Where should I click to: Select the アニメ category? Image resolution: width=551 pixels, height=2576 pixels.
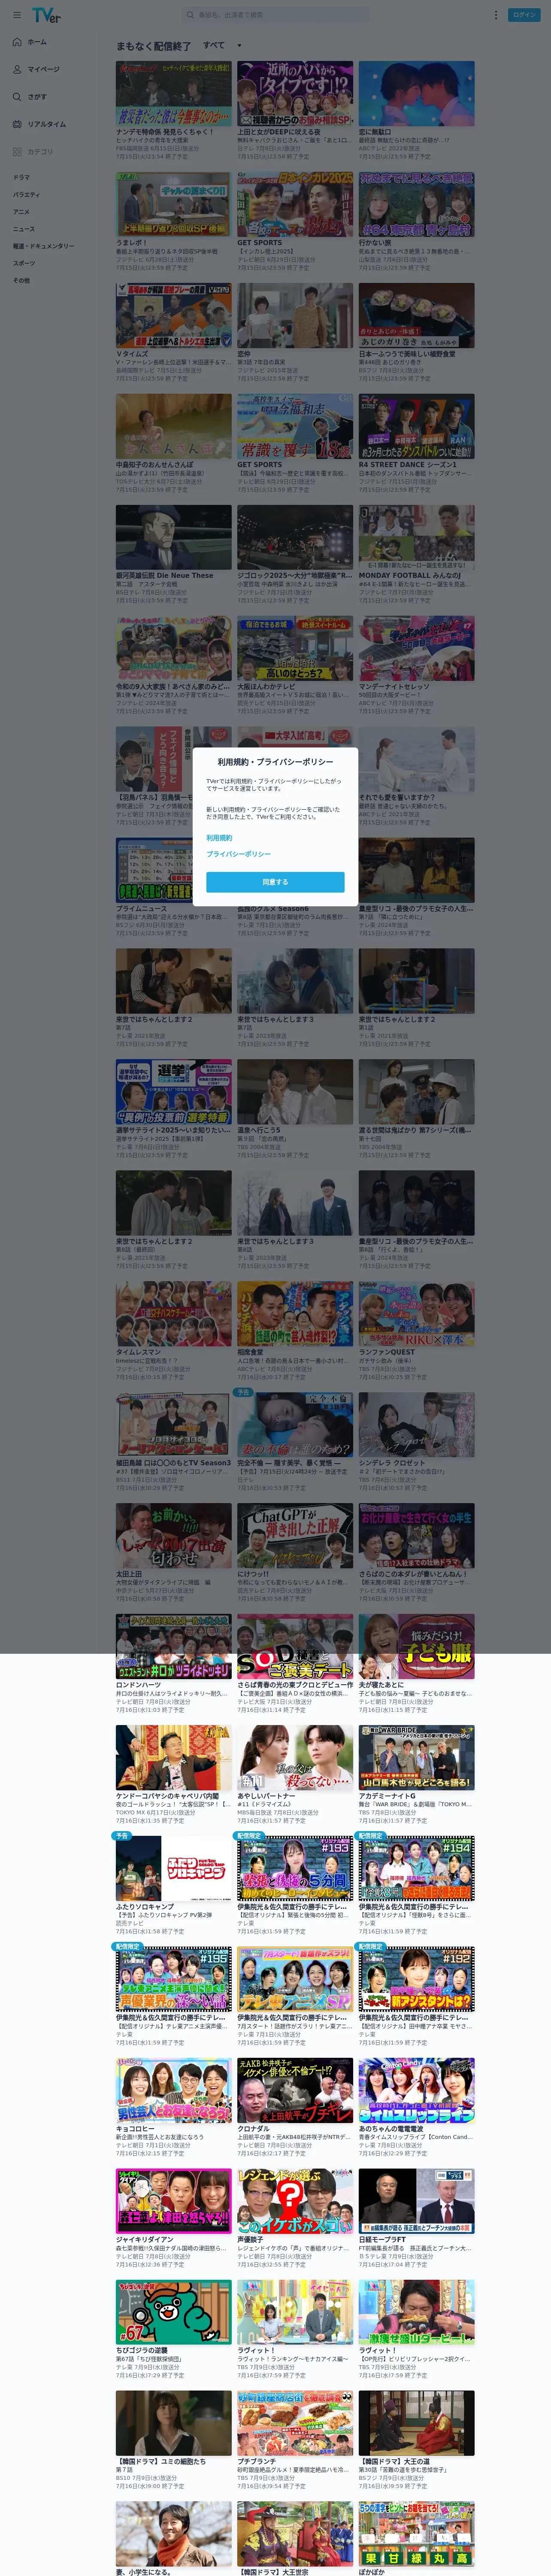tap(21, 212)
